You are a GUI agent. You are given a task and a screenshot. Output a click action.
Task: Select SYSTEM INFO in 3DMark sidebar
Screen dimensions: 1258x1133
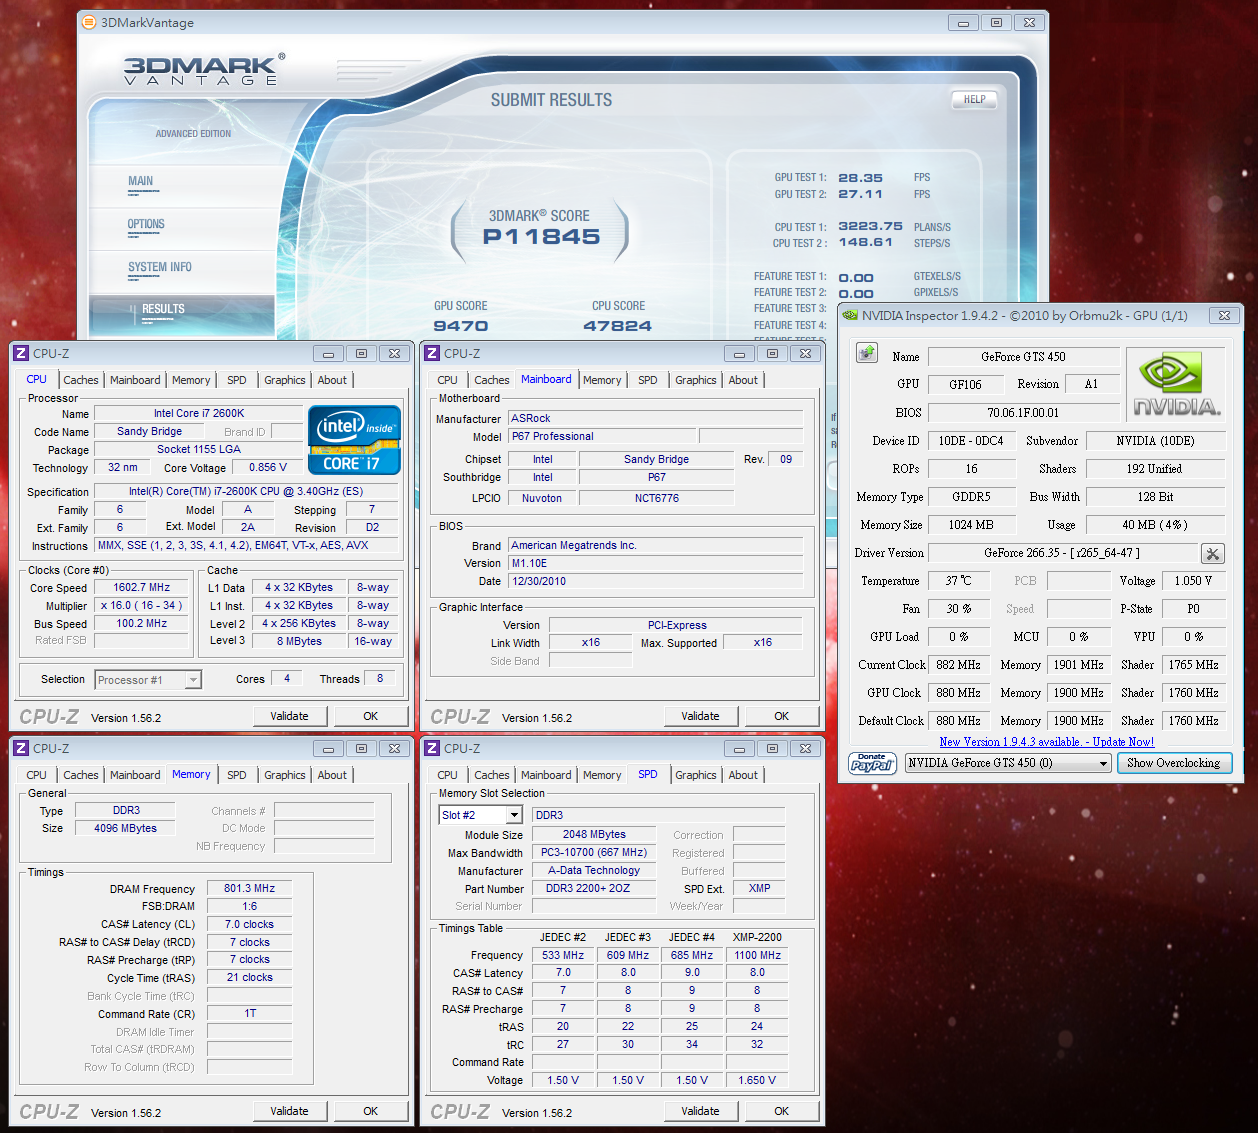pos(159,267)
